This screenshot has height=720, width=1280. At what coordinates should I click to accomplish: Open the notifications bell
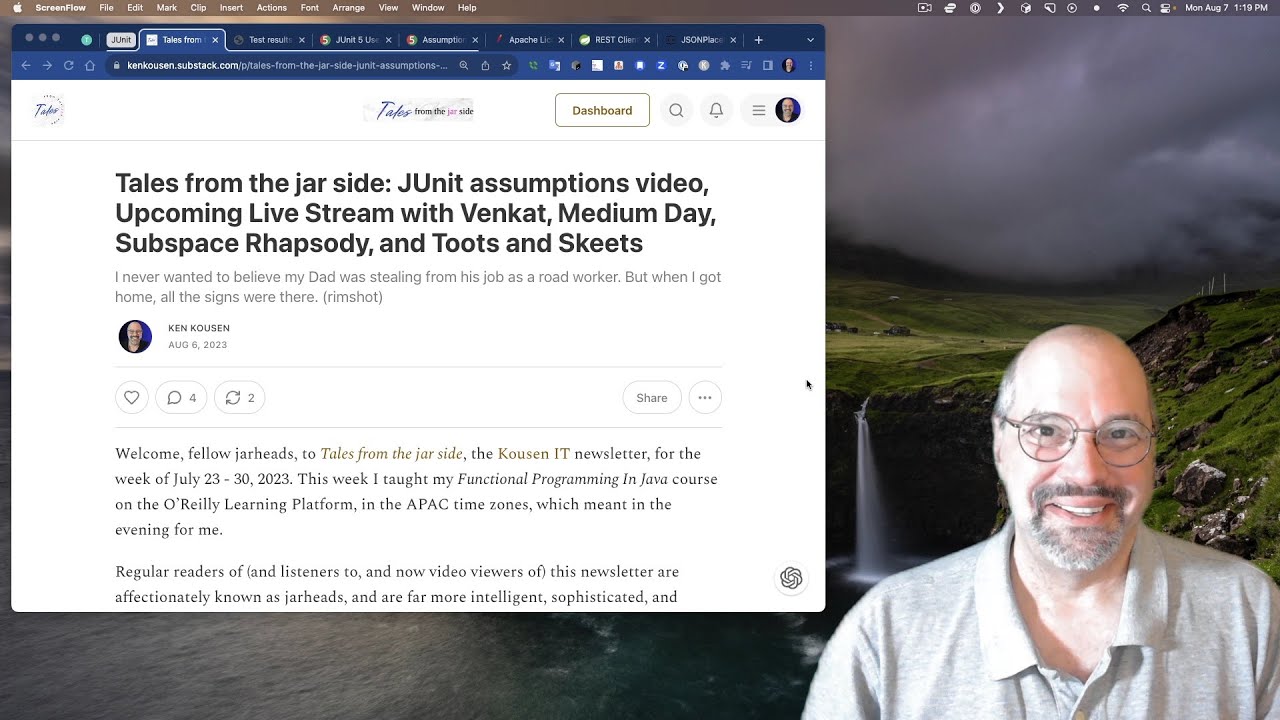[716, 111]
